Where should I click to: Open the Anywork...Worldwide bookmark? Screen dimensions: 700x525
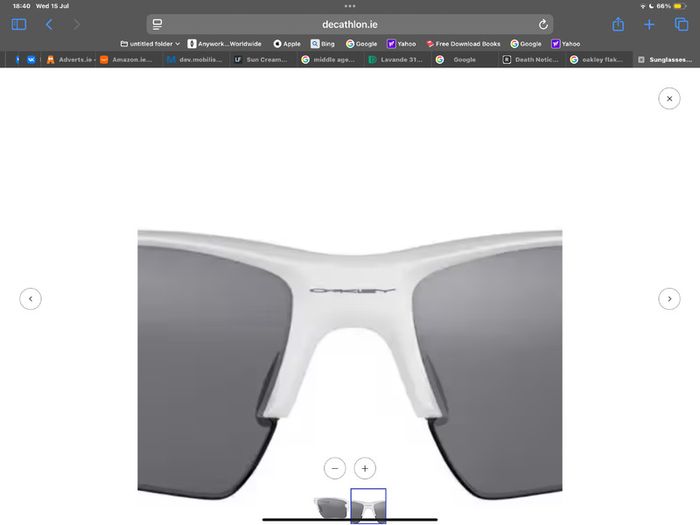pyautogui.click(x=225, y=44)
